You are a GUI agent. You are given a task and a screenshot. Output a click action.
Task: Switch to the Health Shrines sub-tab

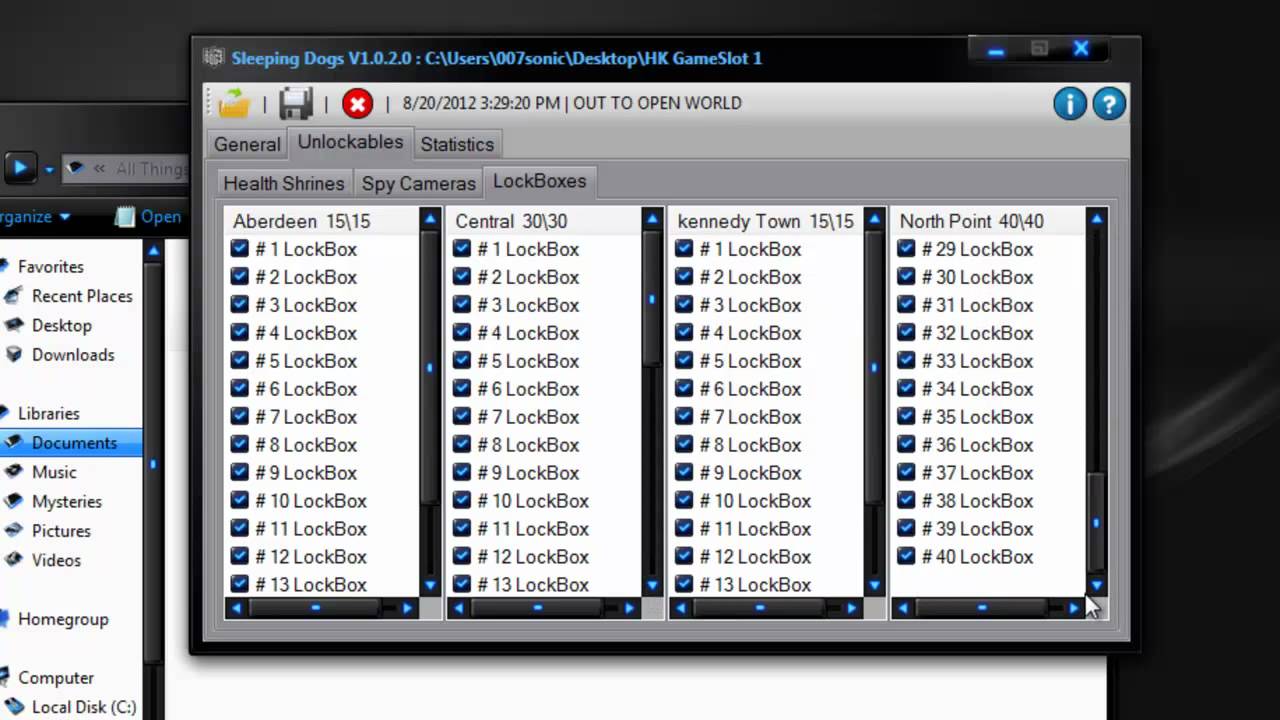284,183
